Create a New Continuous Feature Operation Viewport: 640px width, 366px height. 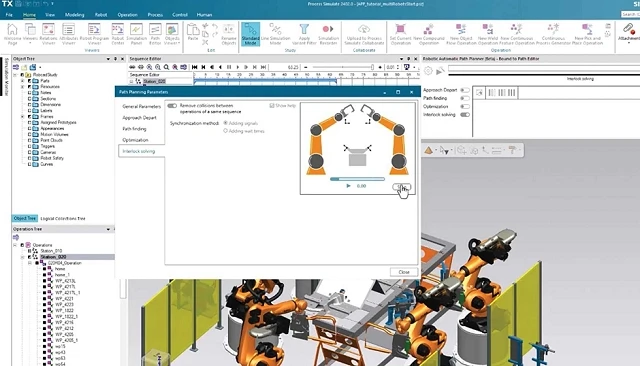517,34
